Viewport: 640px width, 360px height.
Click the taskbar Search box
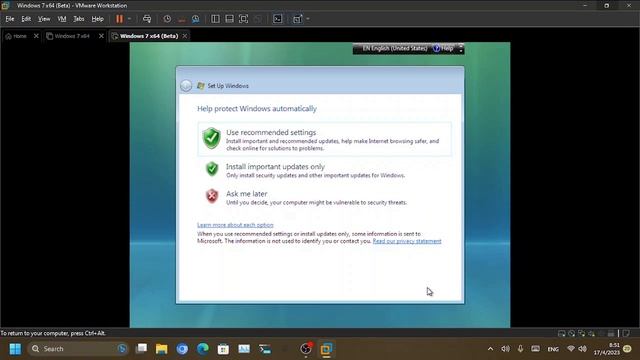pos(78,349)
